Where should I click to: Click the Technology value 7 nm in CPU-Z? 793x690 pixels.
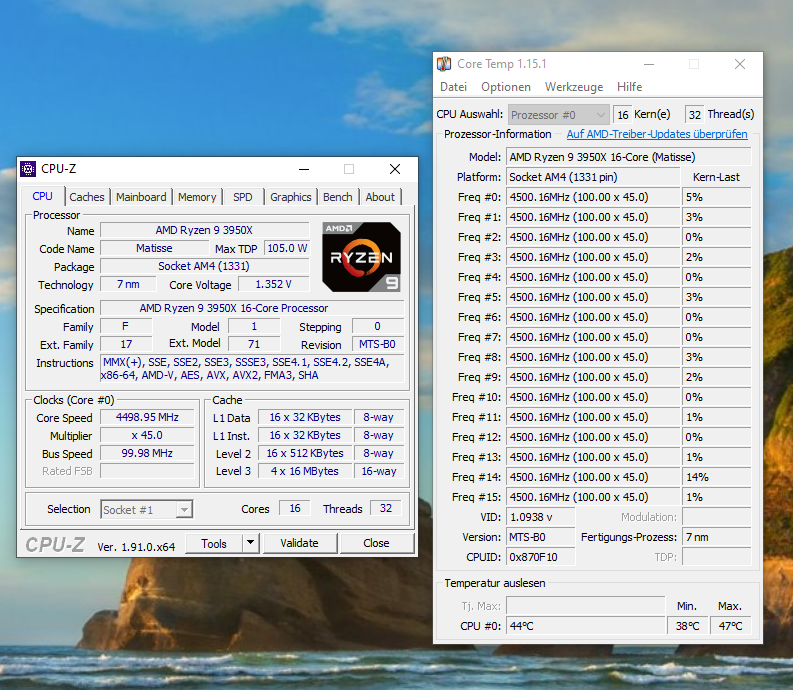point(126,284)
